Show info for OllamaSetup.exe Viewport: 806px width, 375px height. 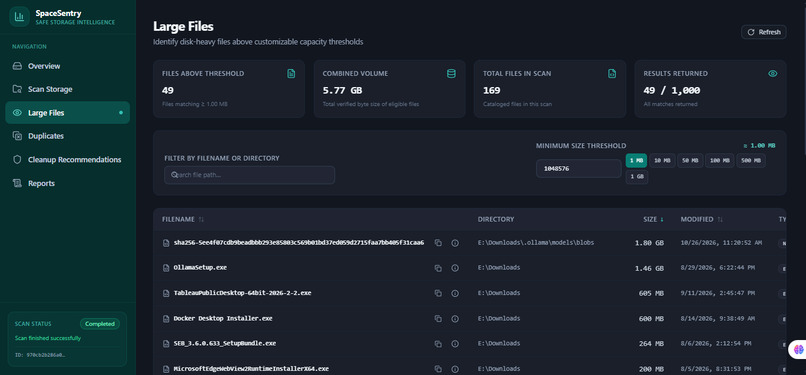(455, 268)
